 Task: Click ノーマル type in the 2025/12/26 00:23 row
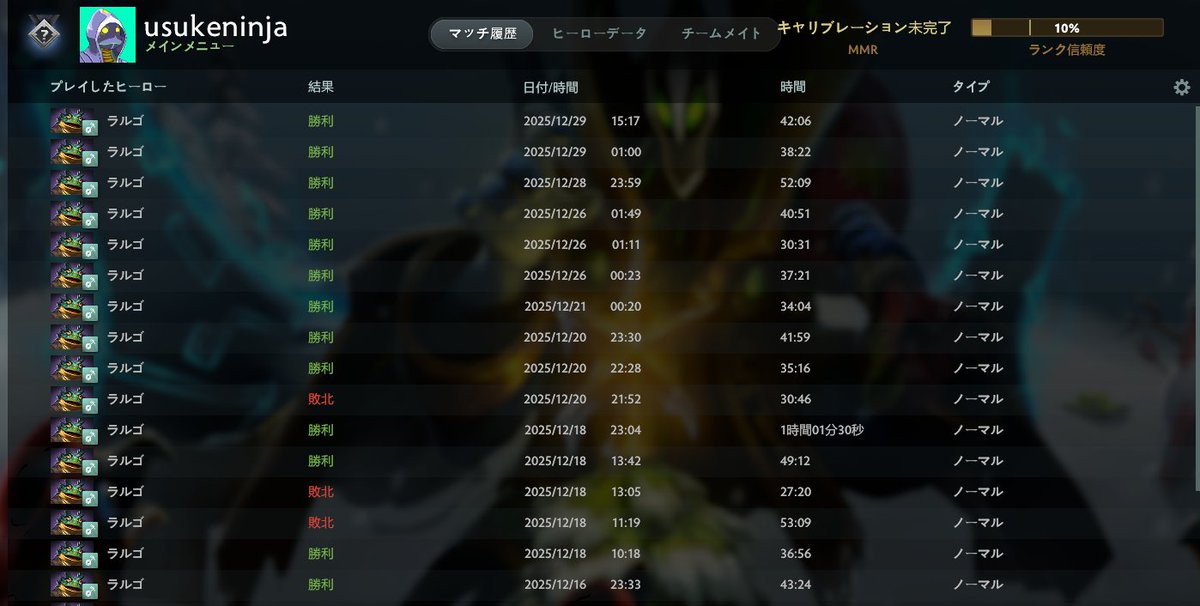pos(978,275)
